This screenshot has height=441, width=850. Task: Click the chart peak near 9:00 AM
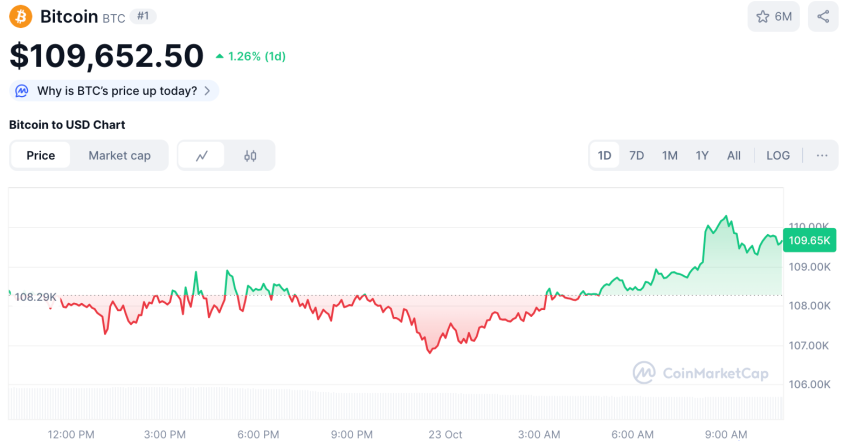click(727, 216)
